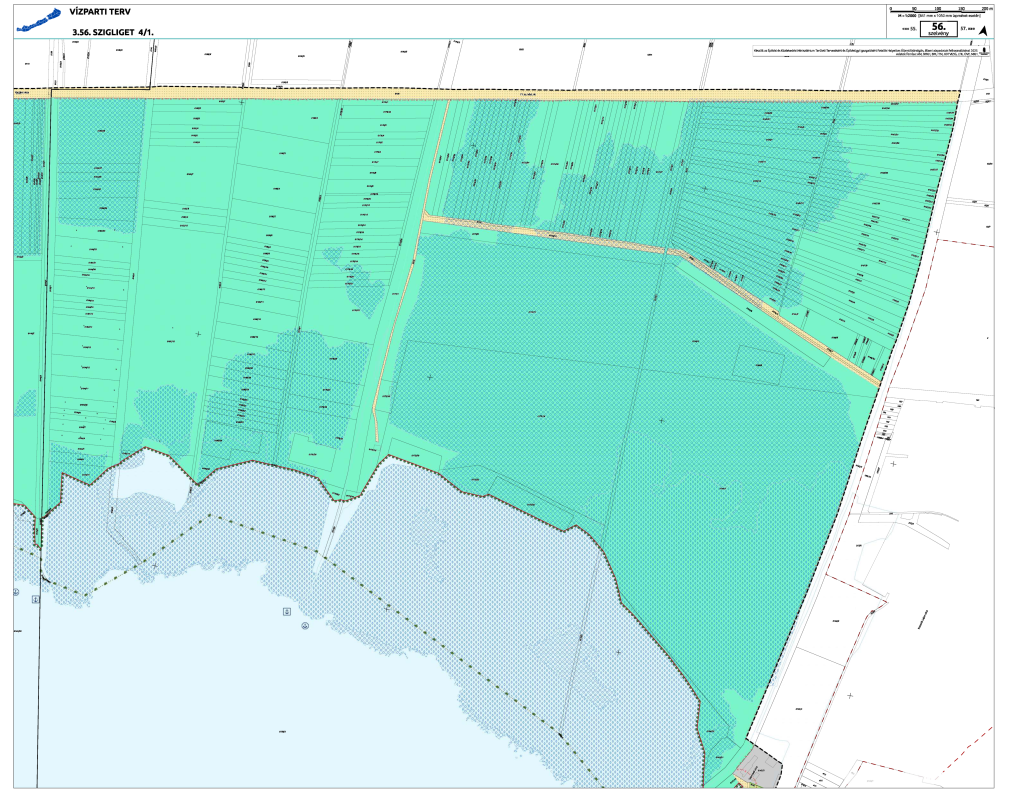
Task: Go to next sheet 57. label
Action: [x=966, y=30]
